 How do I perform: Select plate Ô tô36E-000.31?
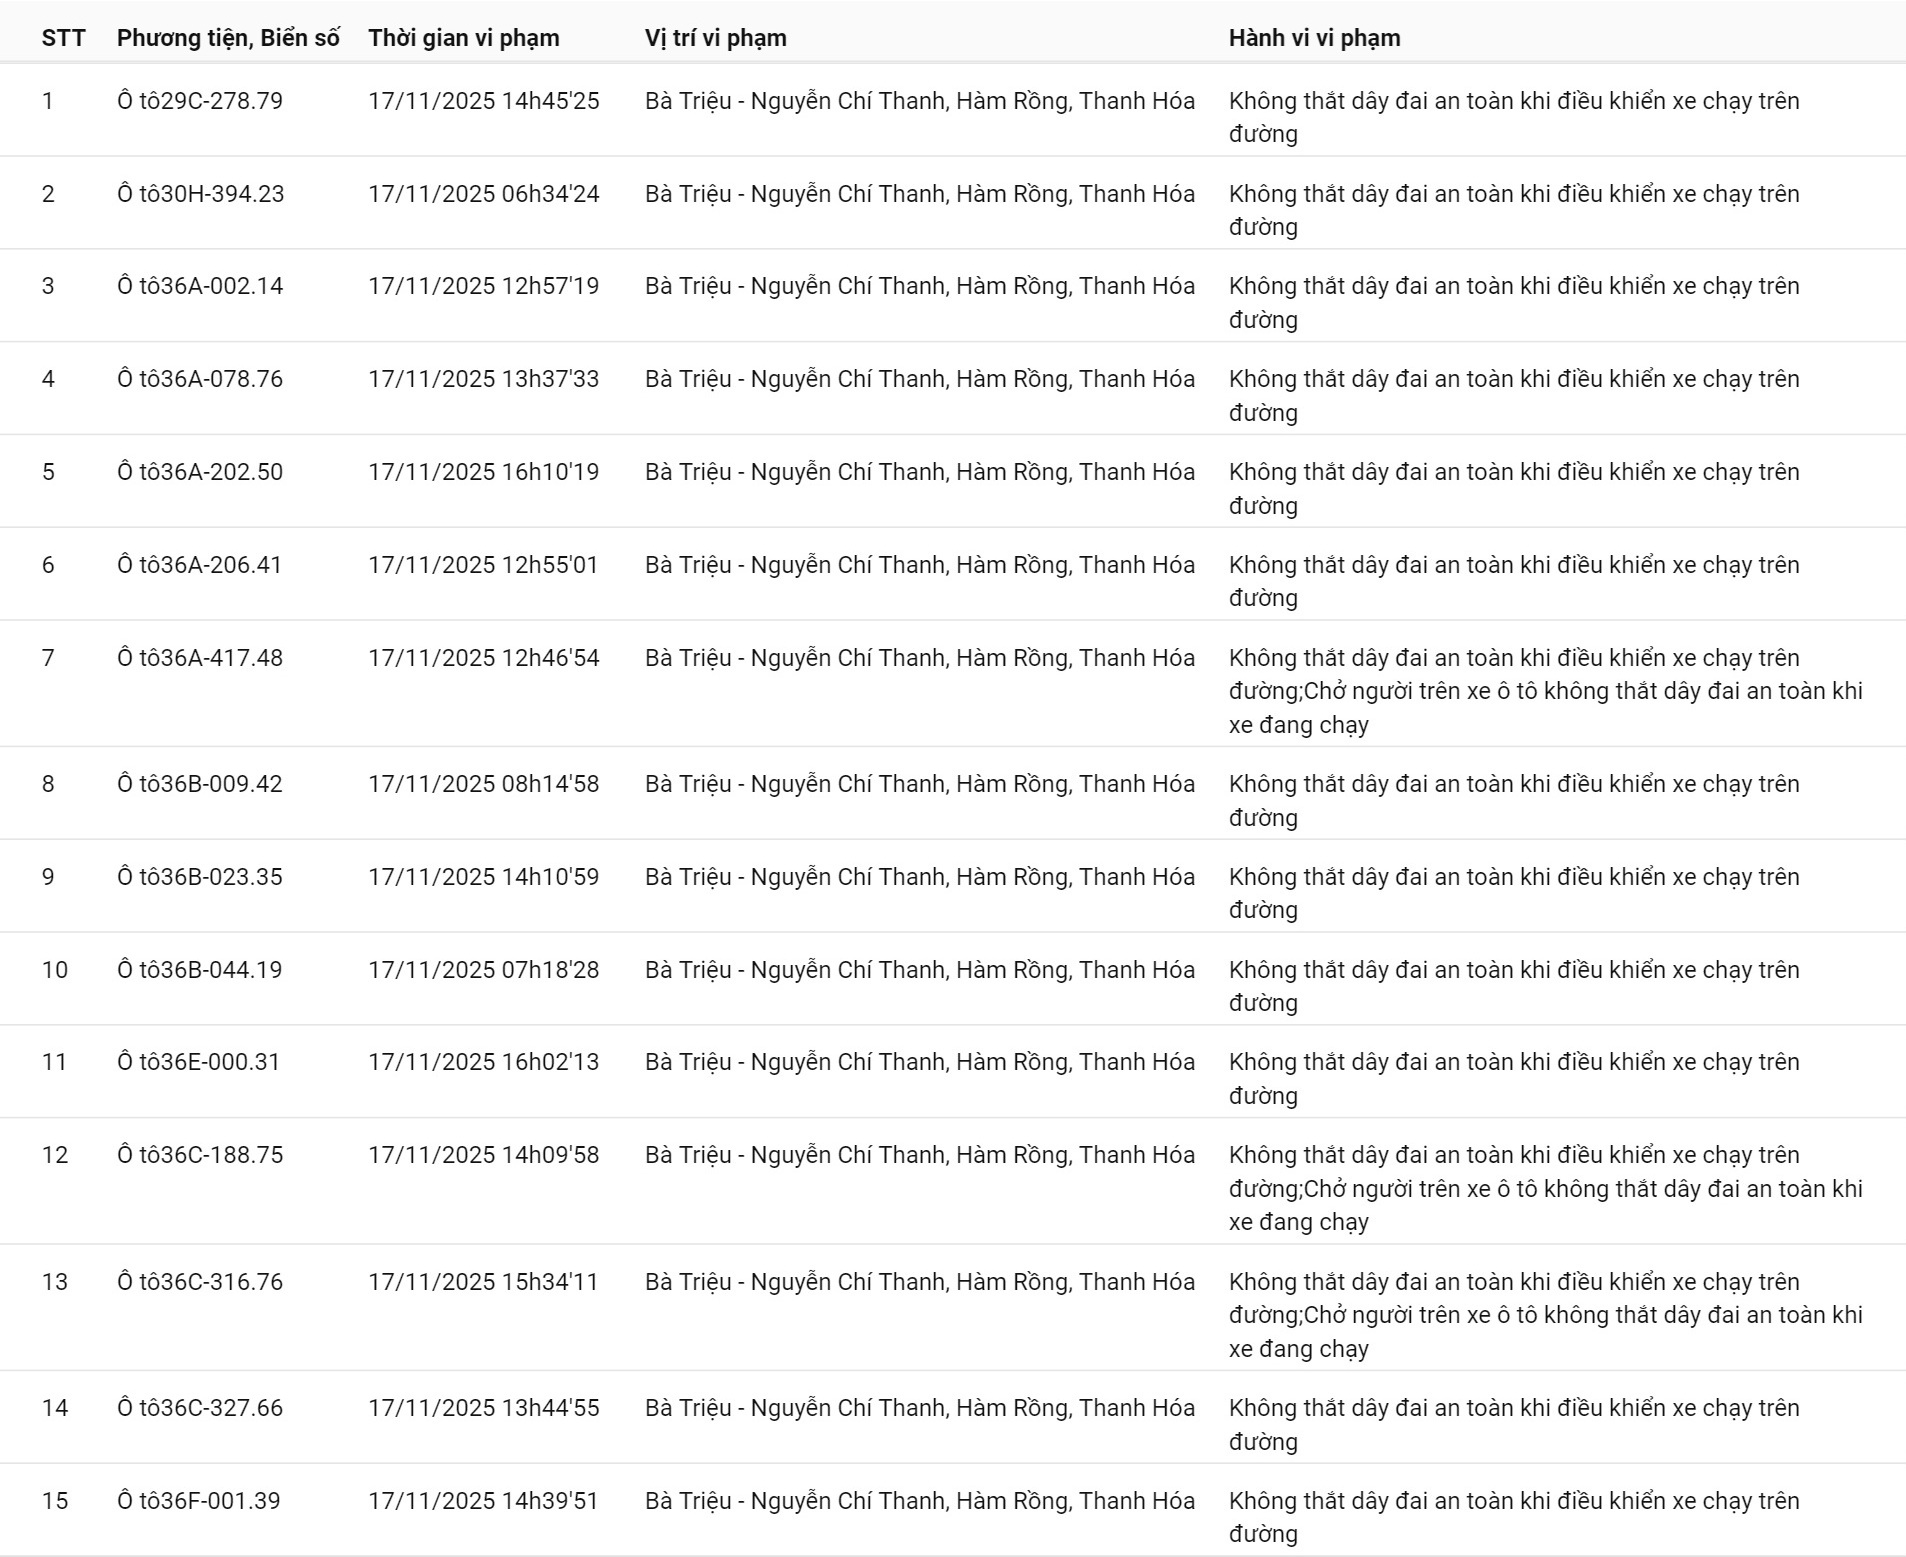tap(199, 1062)
